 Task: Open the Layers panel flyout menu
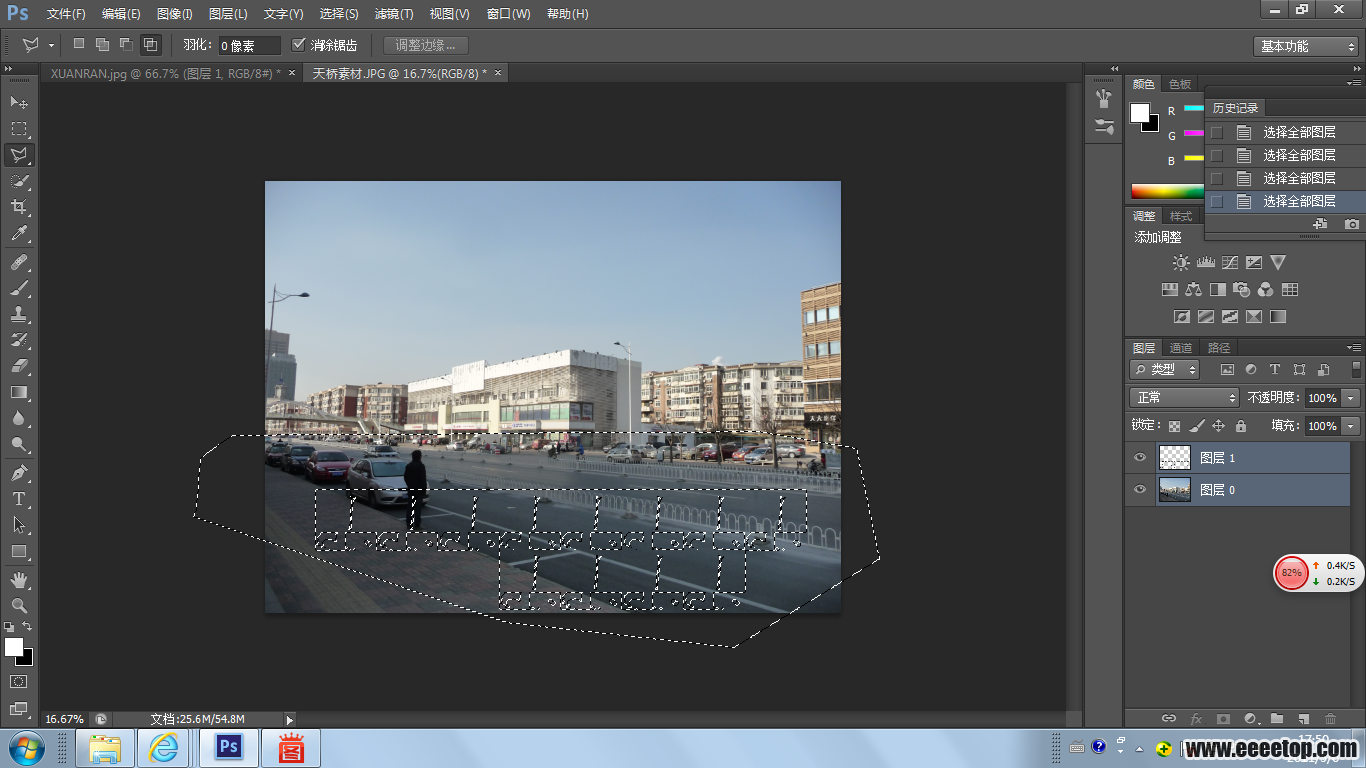[1353, 347]
